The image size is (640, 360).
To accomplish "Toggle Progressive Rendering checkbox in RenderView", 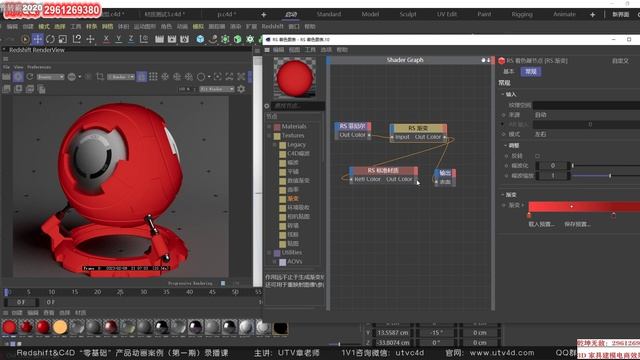I will pyautogui.click(x=223, y=283).
